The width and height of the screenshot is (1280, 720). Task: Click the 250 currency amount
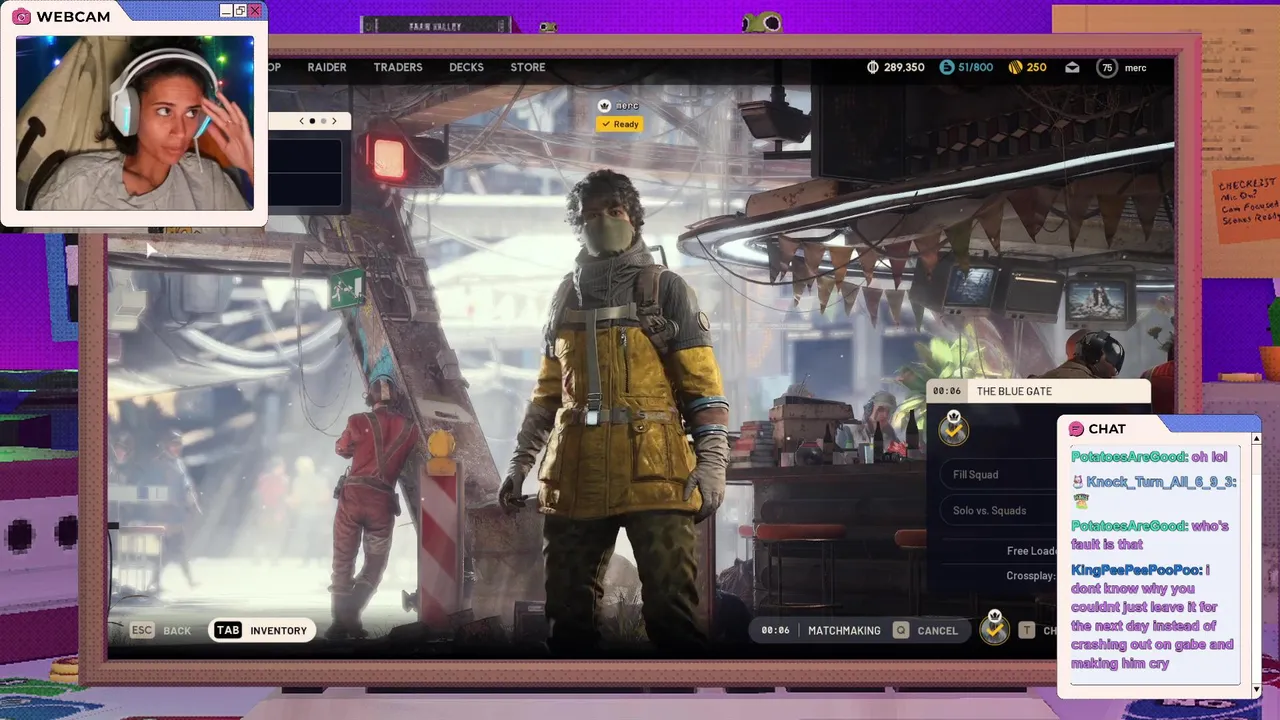(x=1036, y=67)
